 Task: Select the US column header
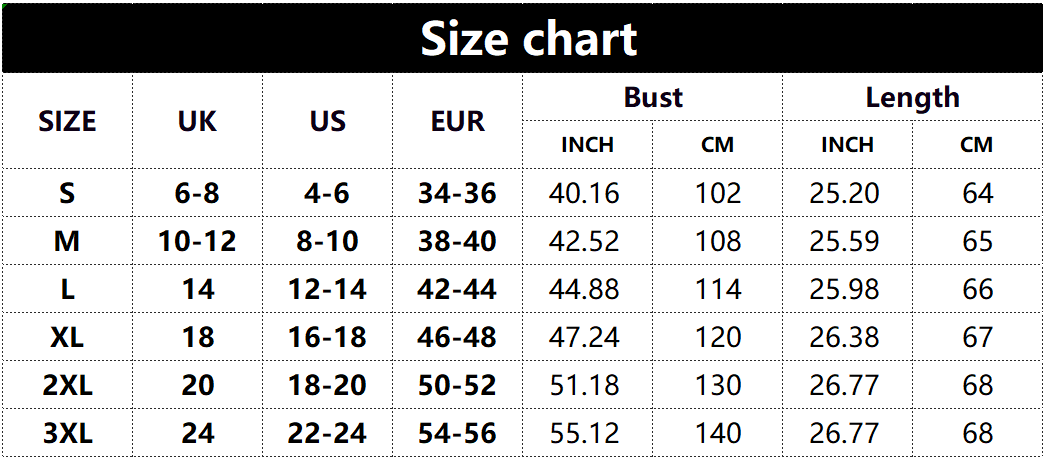(327, 122)
